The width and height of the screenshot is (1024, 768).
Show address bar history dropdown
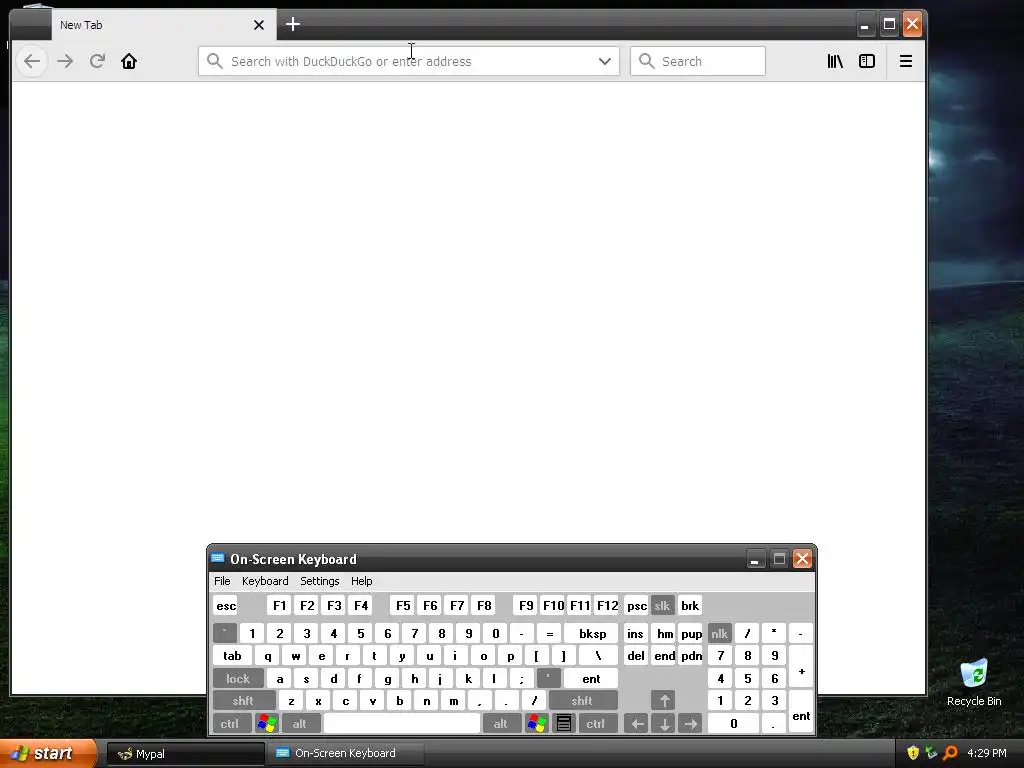605,61
